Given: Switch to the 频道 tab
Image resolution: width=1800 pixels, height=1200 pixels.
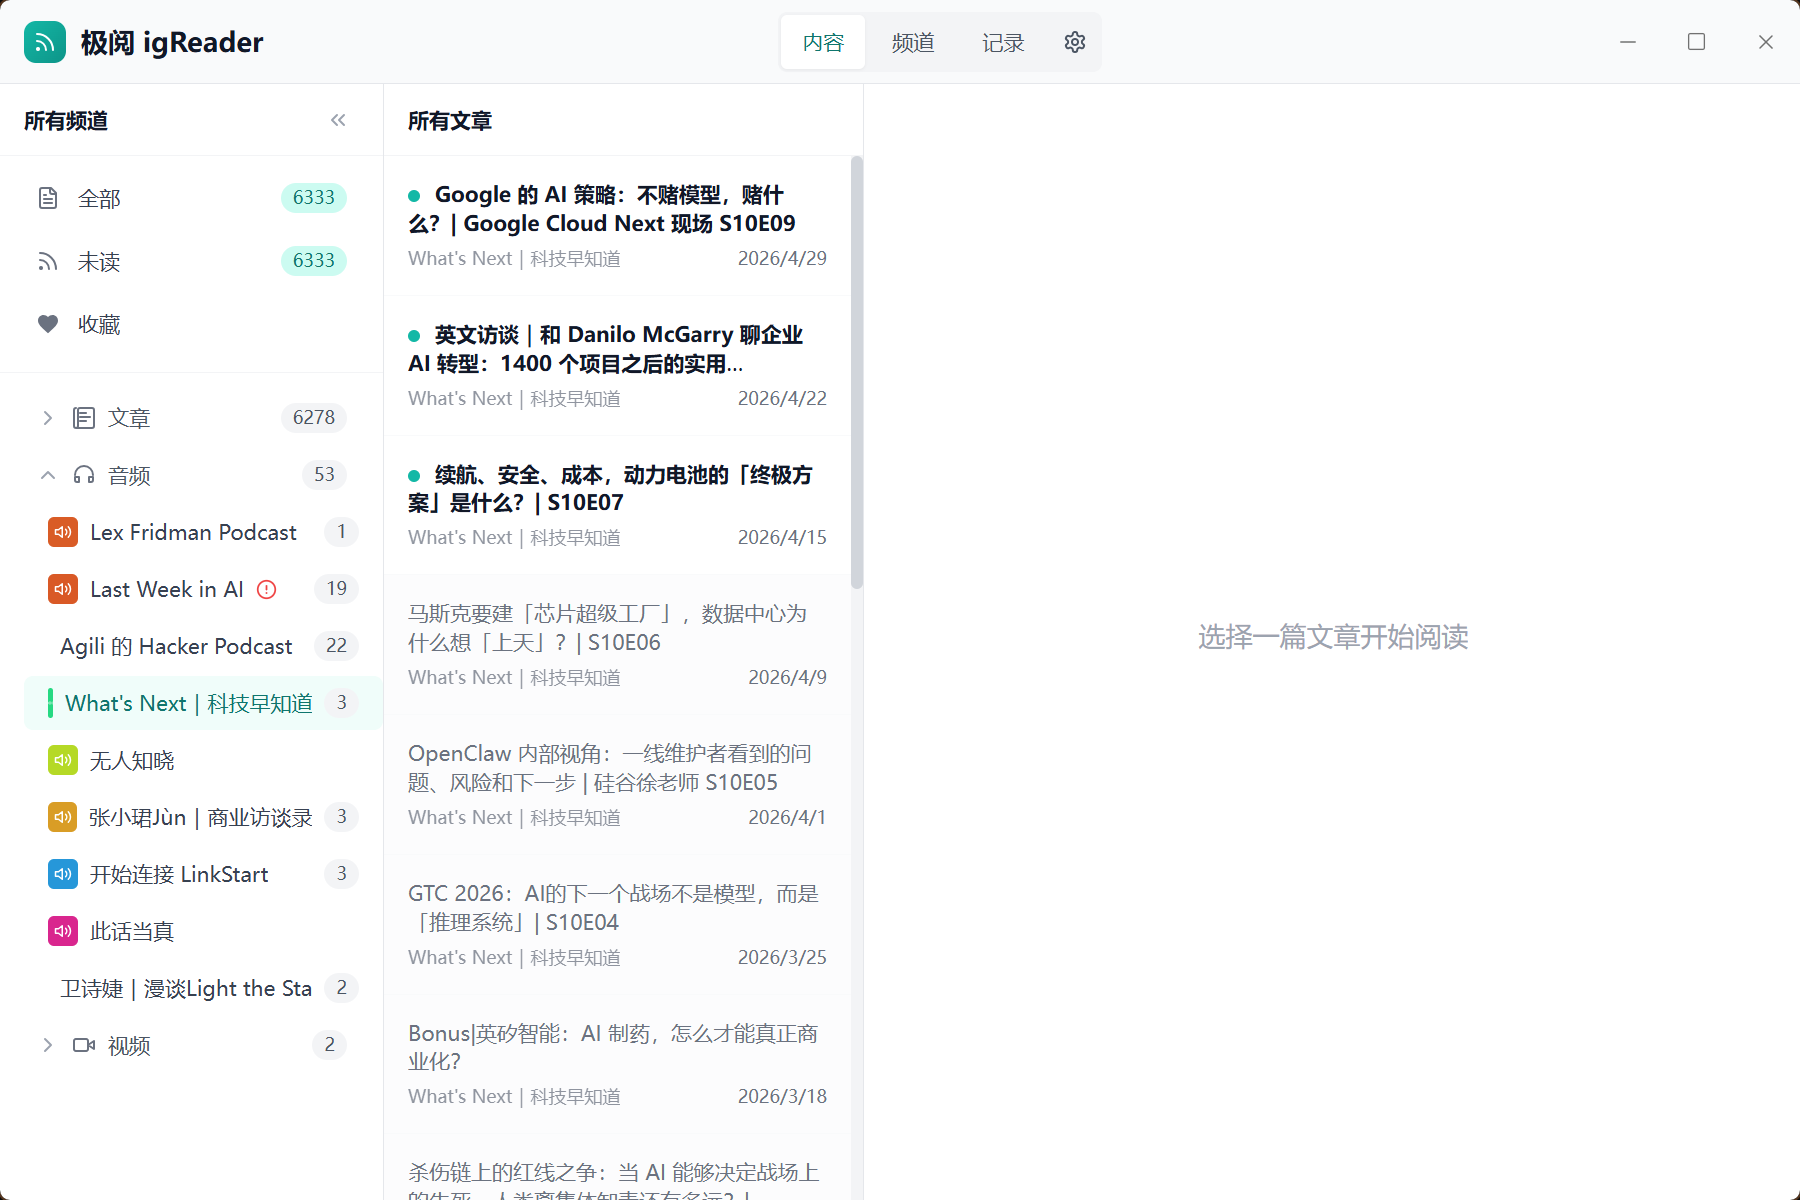Looking at the screenshot, I should [913, 42].
